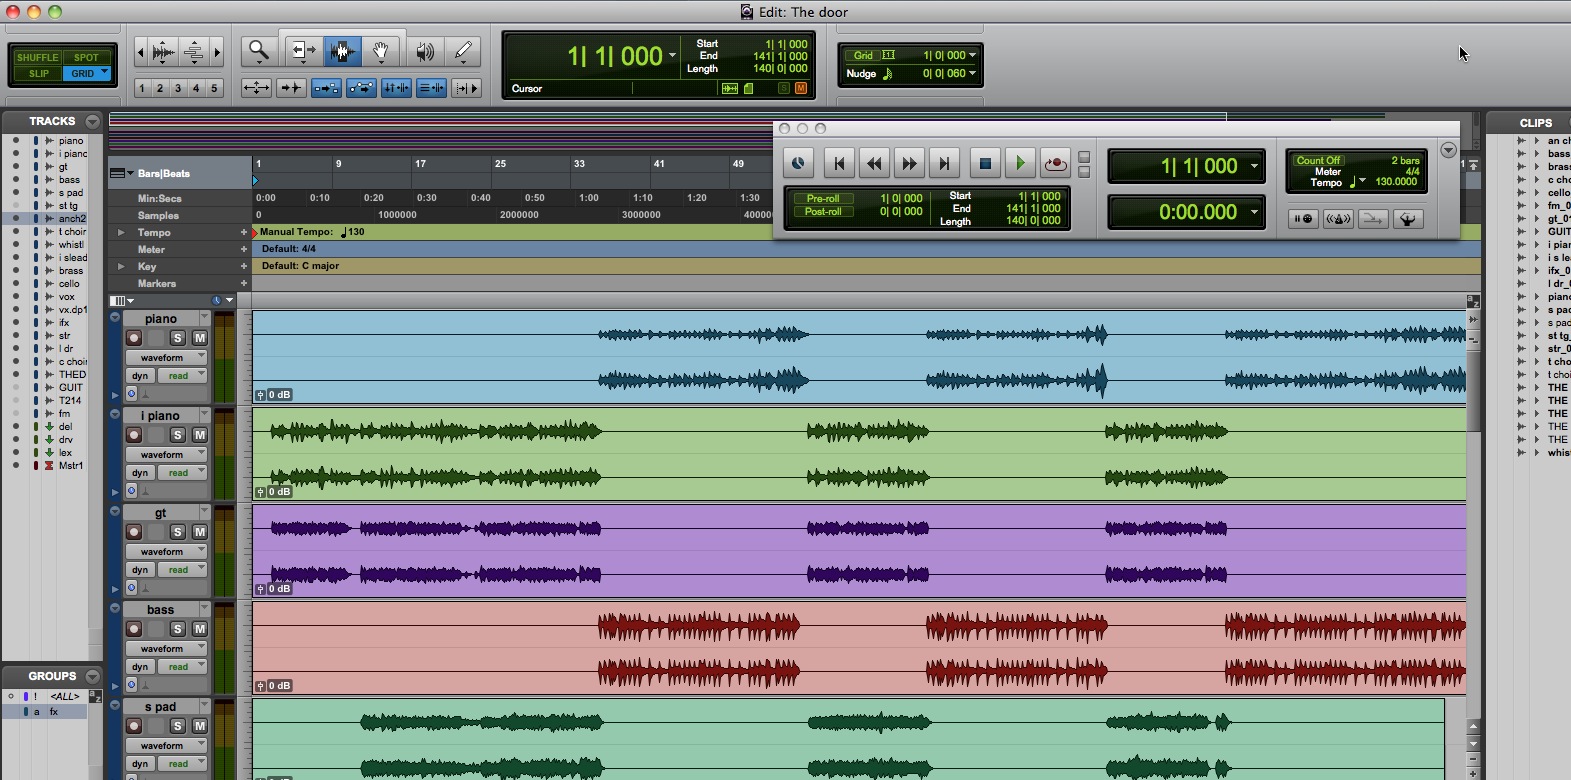Select the Grabber hand tool
Screen dimensions: 1571x780
pos(381,51)
